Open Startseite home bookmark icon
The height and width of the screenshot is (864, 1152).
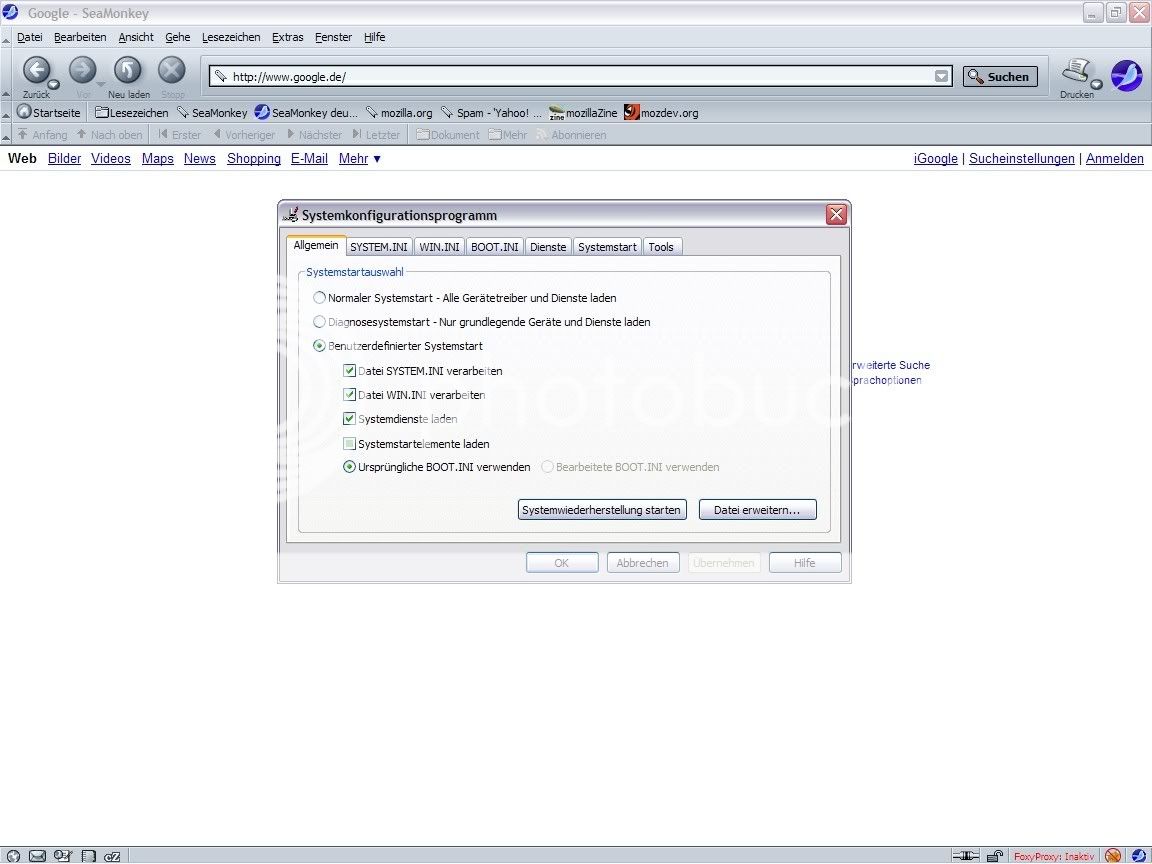click(x=24, y=113)
